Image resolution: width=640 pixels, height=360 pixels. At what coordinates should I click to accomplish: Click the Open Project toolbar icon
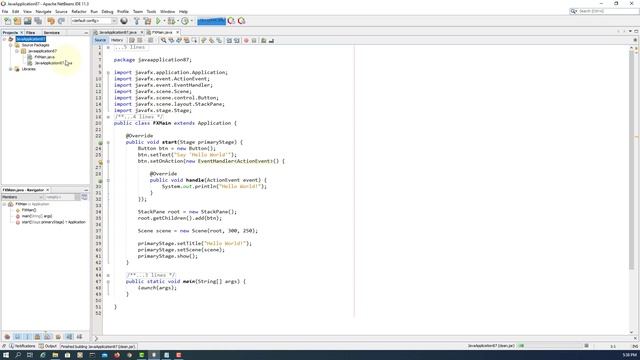point(27,21)
